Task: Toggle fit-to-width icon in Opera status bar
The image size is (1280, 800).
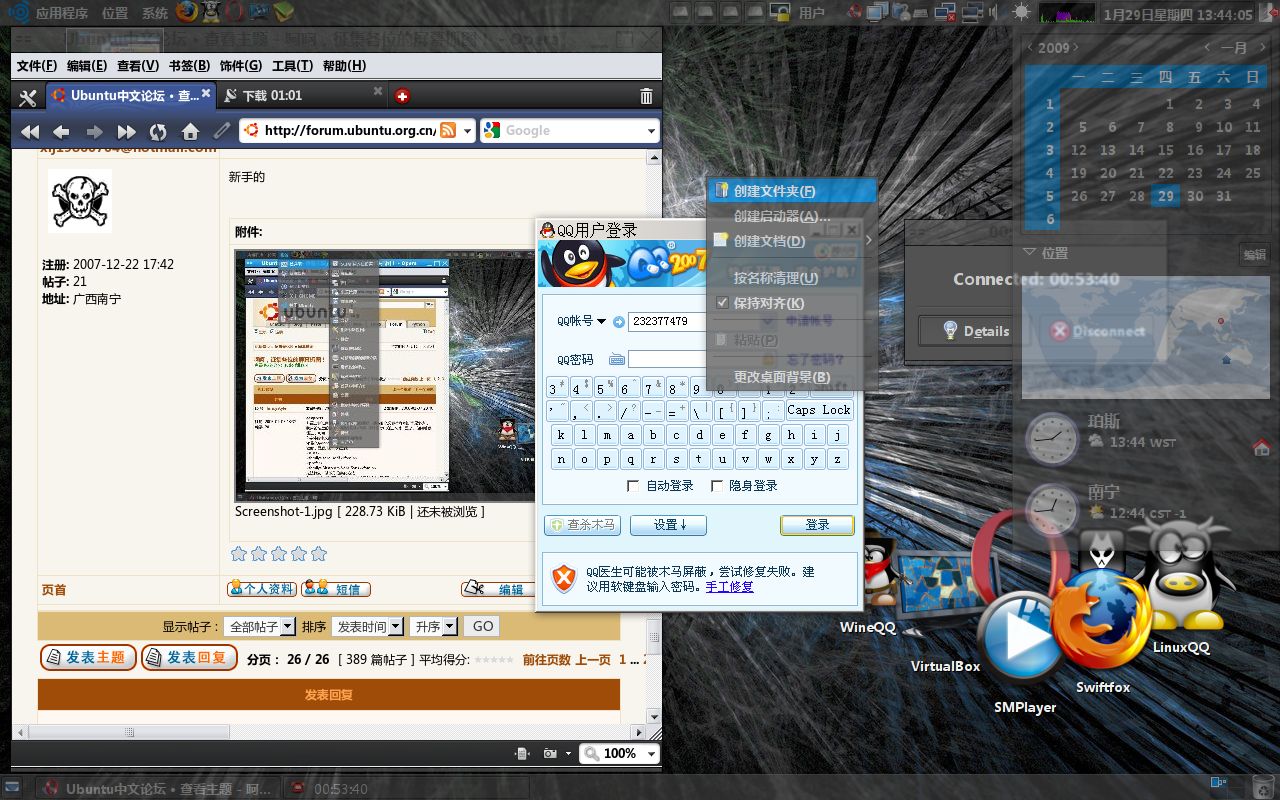Action: (521, 753)
